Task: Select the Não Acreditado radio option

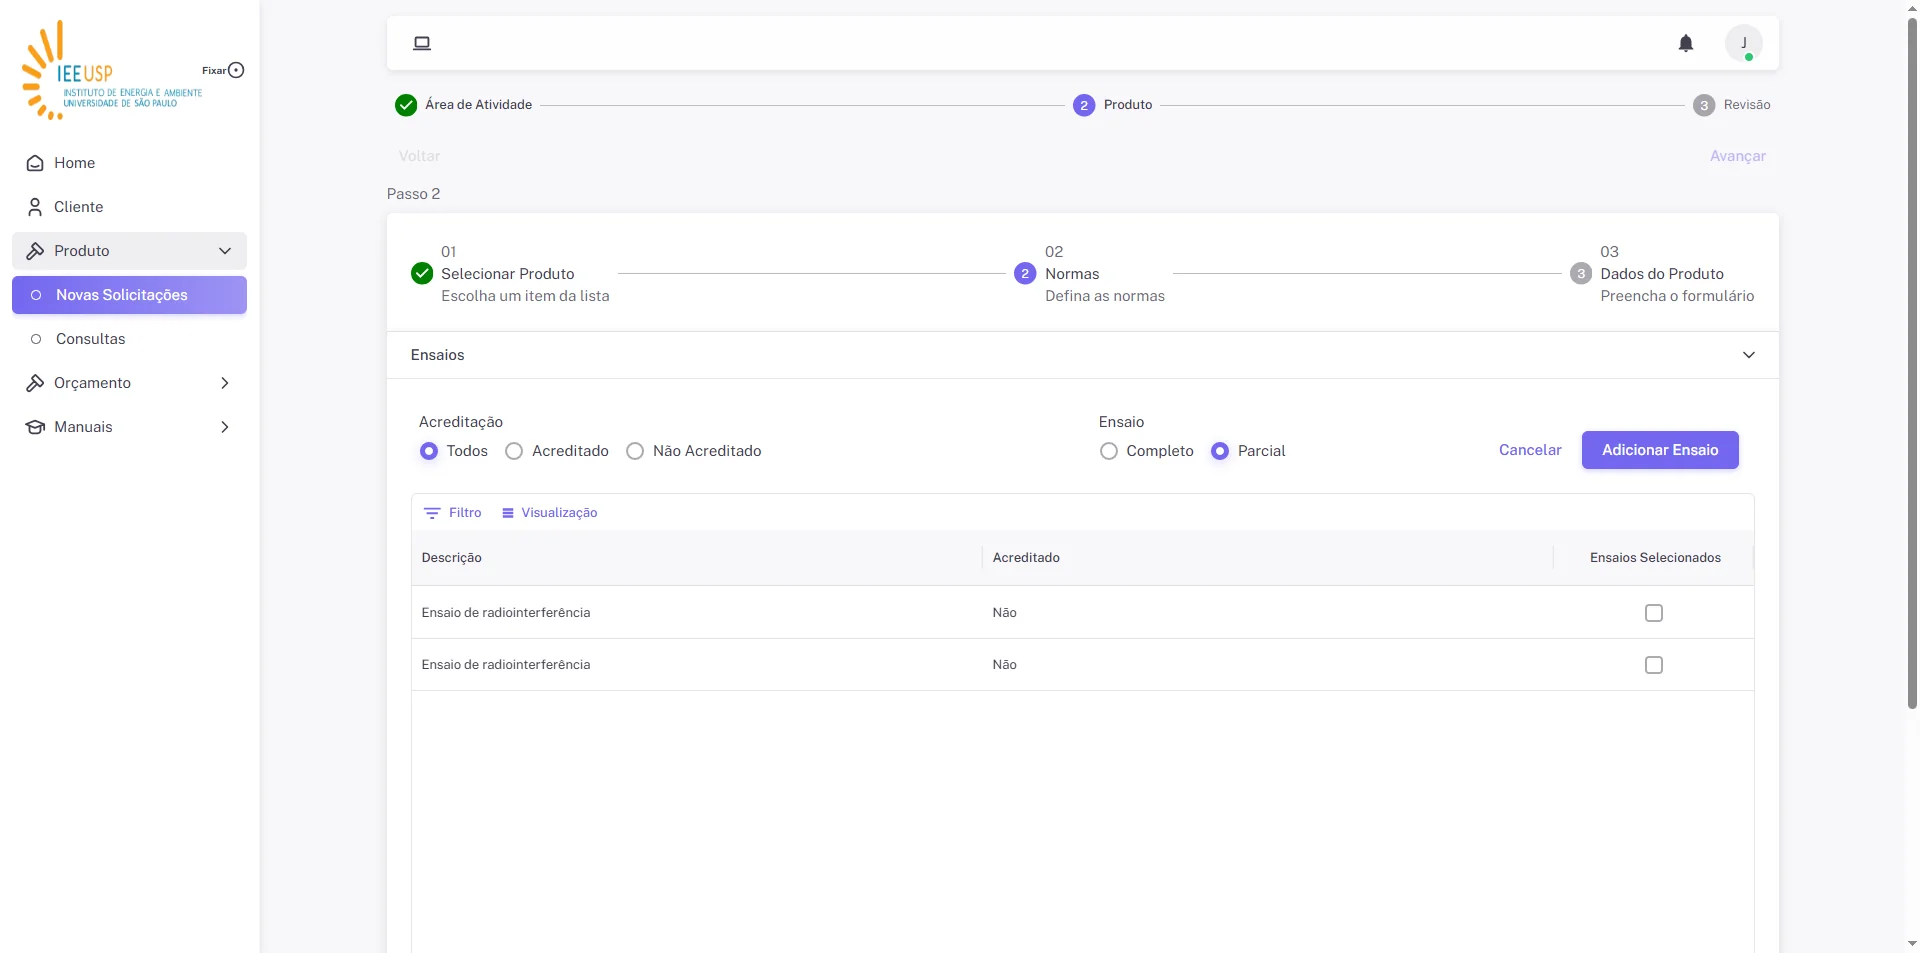Action: [635, 451]
